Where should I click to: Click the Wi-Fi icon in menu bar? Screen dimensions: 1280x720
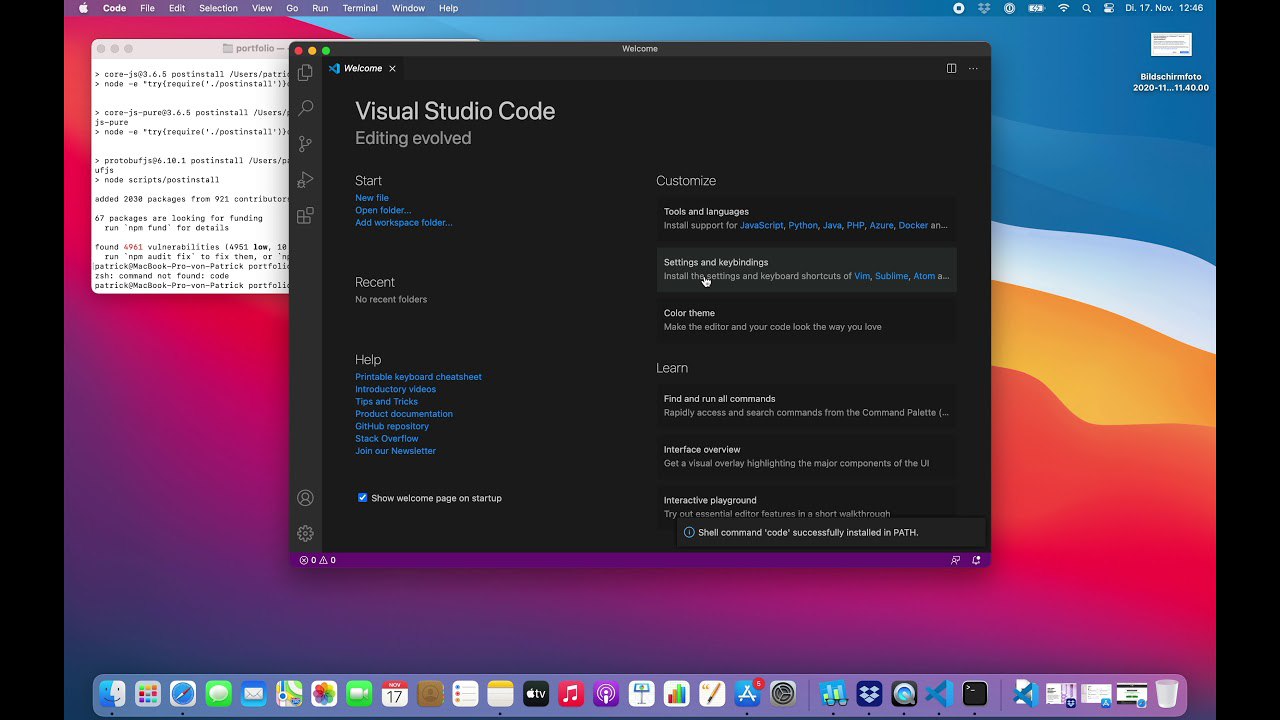tap(1063, 8)
